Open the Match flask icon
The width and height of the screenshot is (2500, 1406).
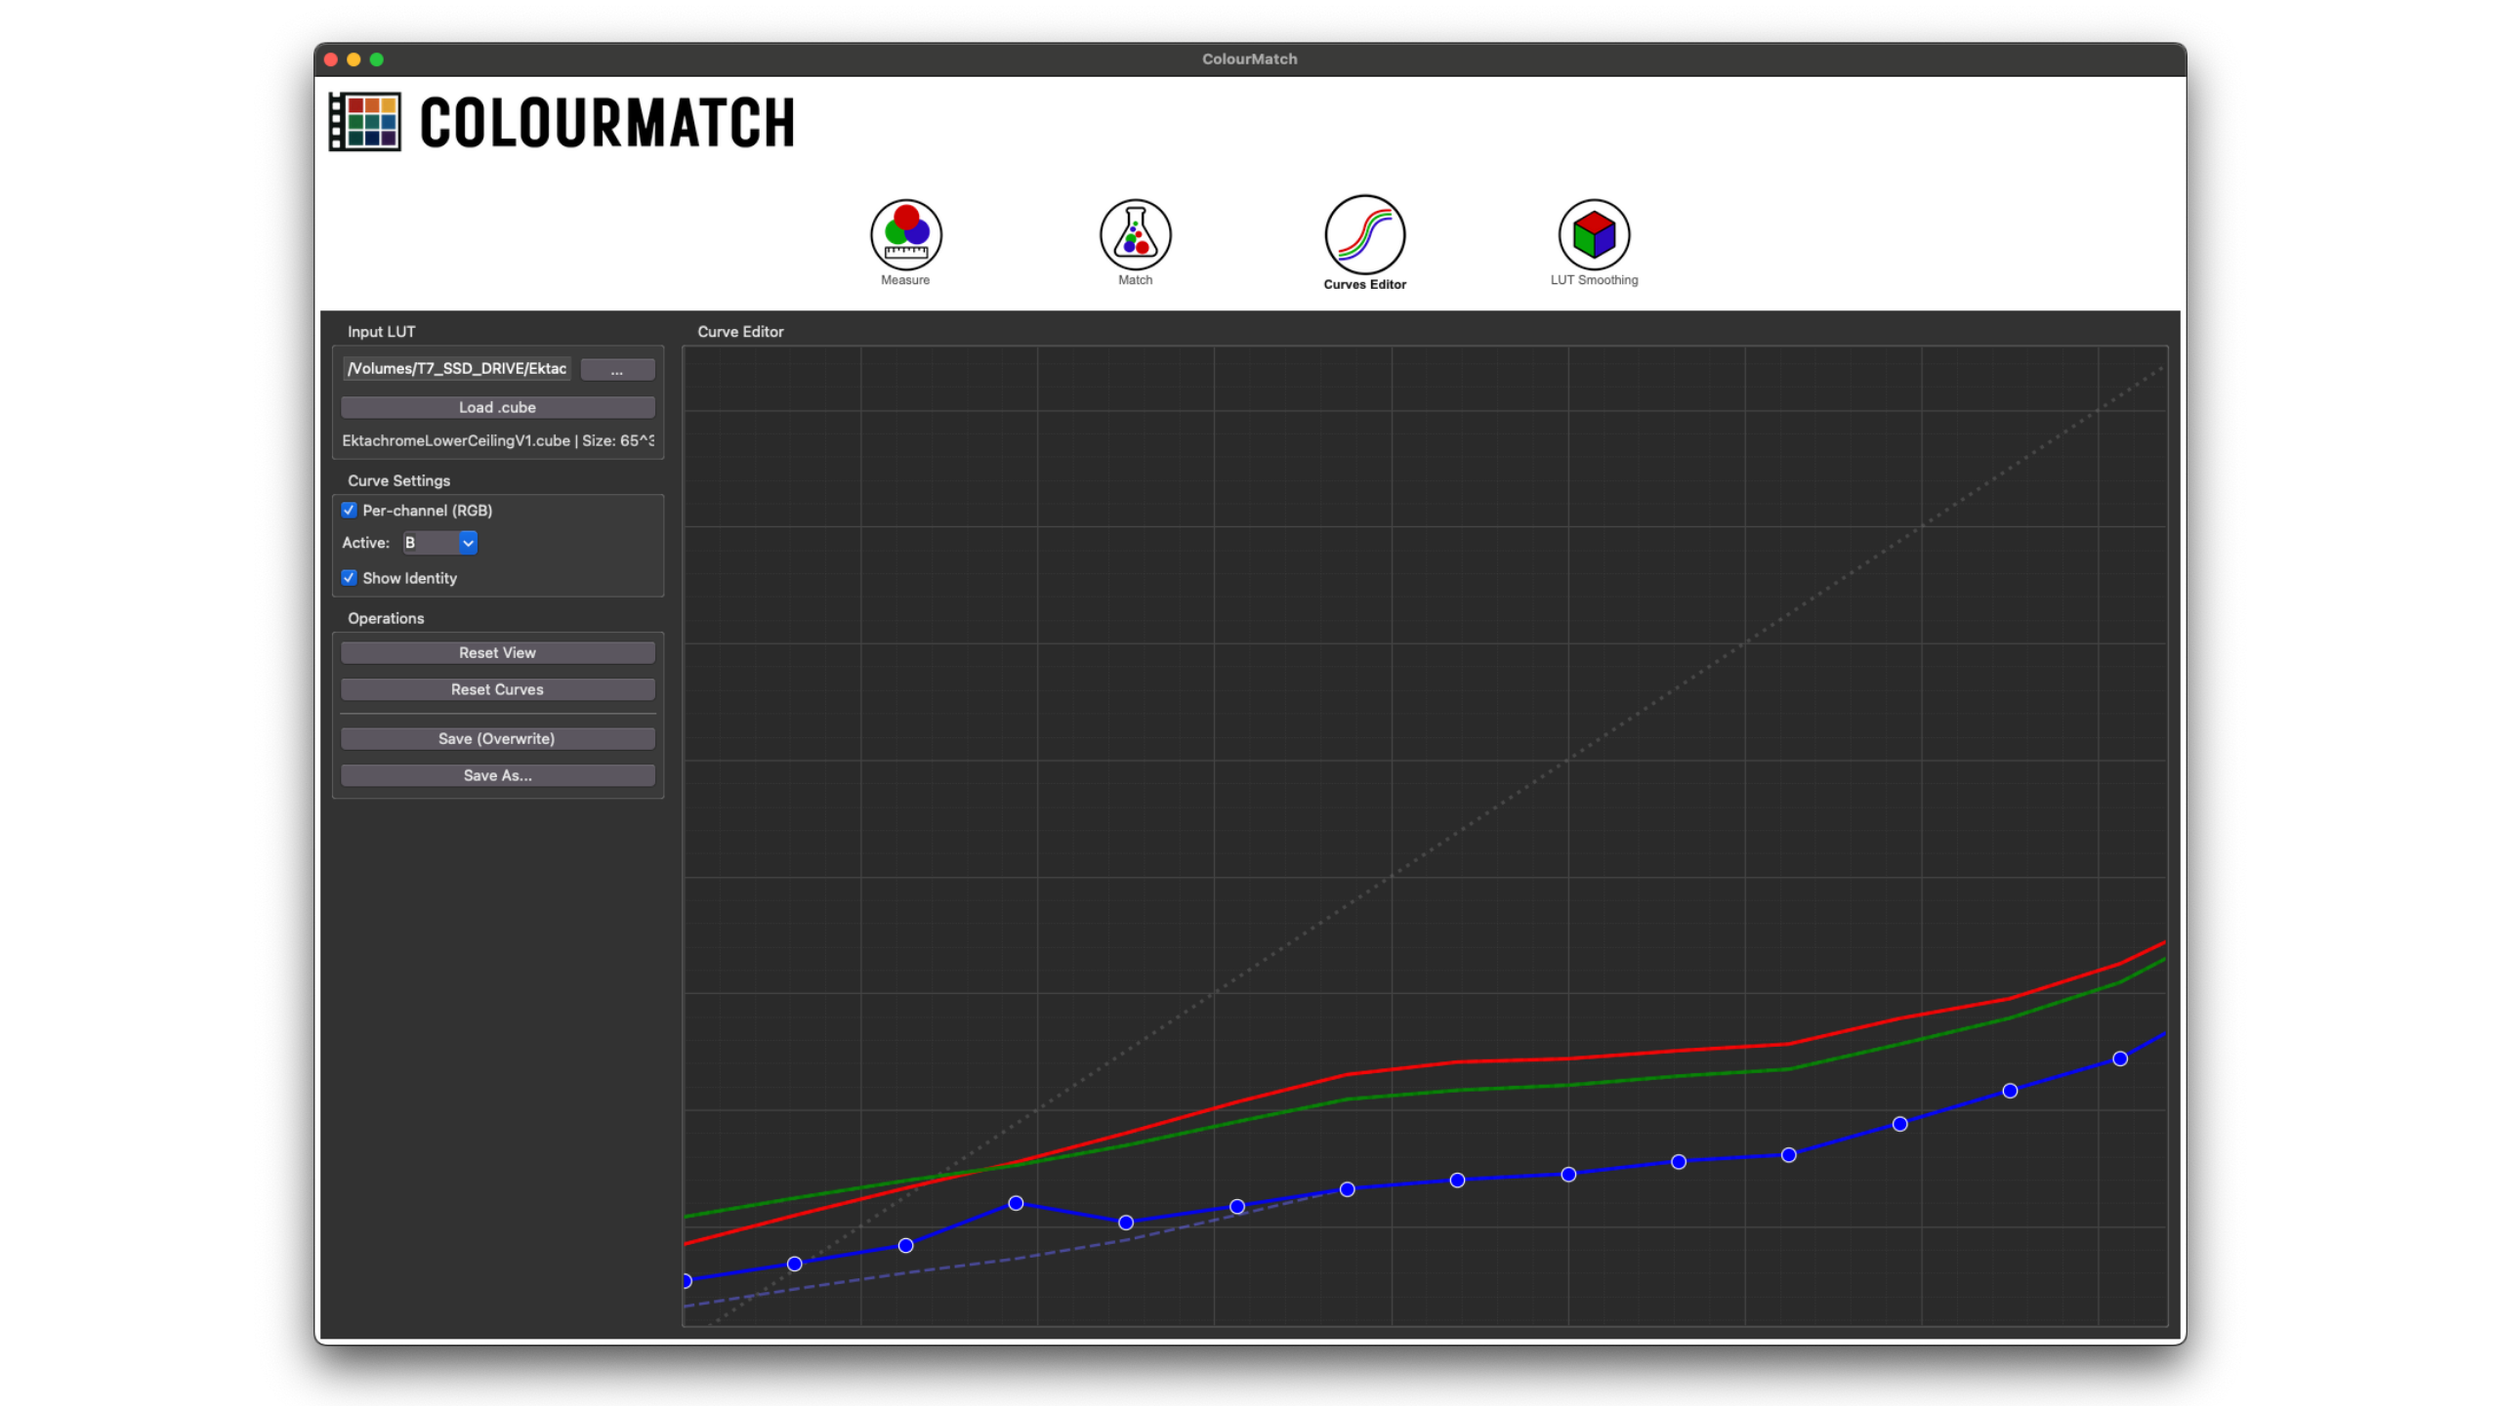1135,235
